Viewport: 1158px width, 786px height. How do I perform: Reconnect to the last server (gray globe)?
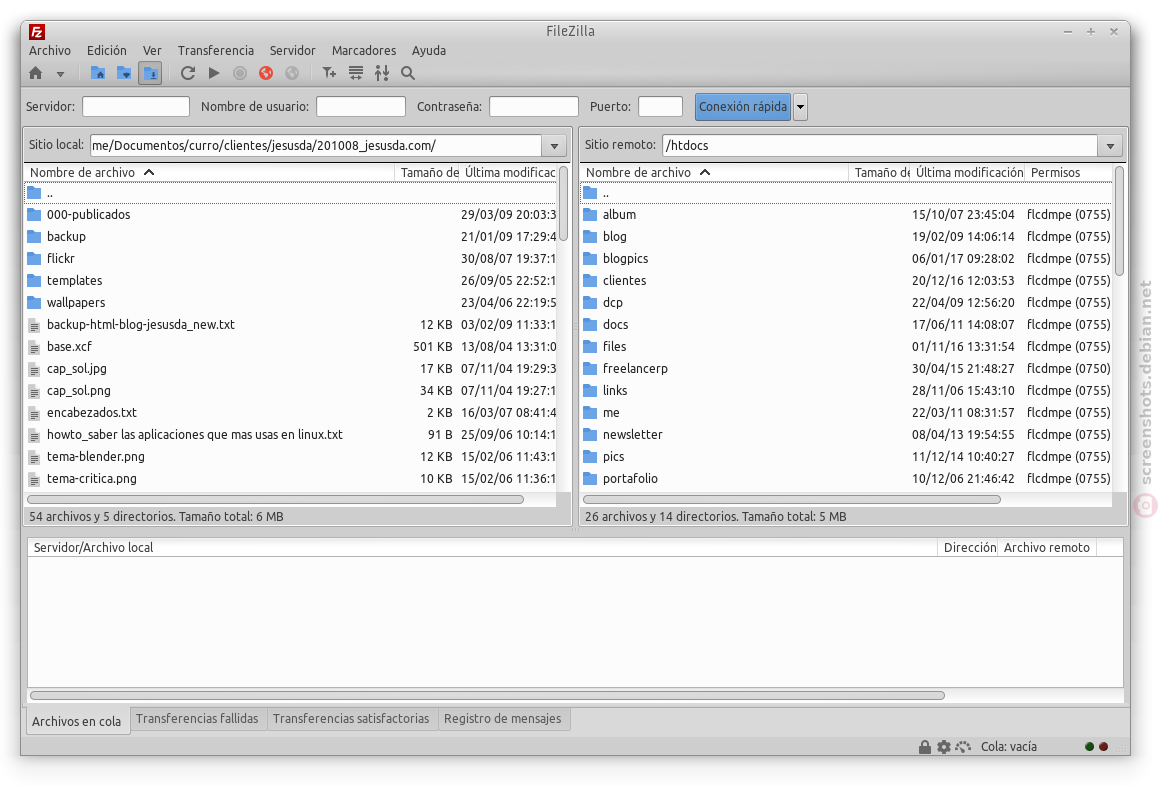(292, 73)
